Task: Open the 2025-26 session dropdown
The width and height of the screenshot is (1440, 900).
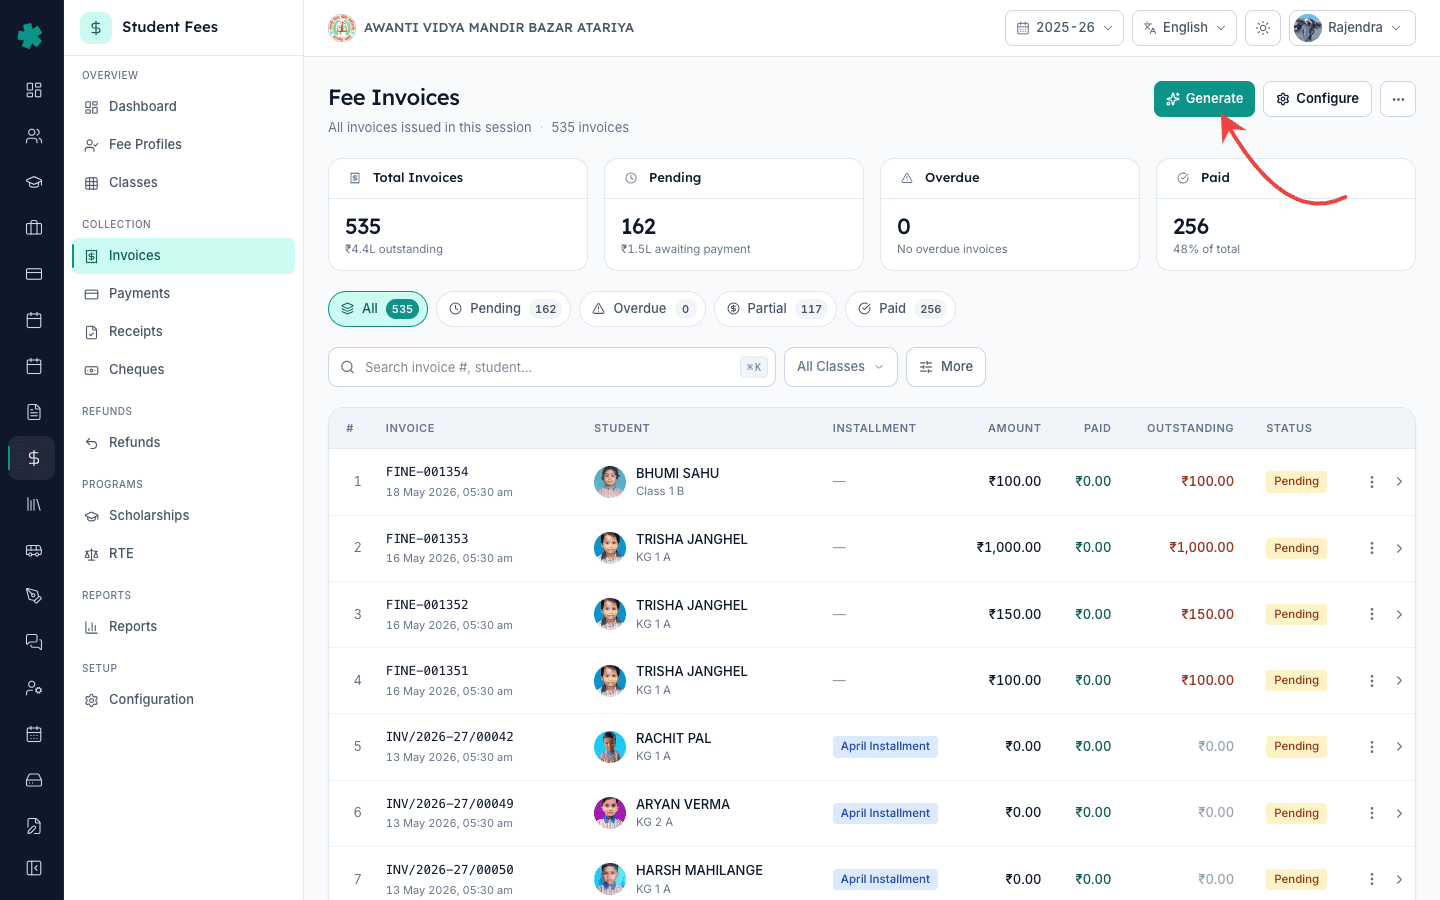Action: tap(1064, 28)
